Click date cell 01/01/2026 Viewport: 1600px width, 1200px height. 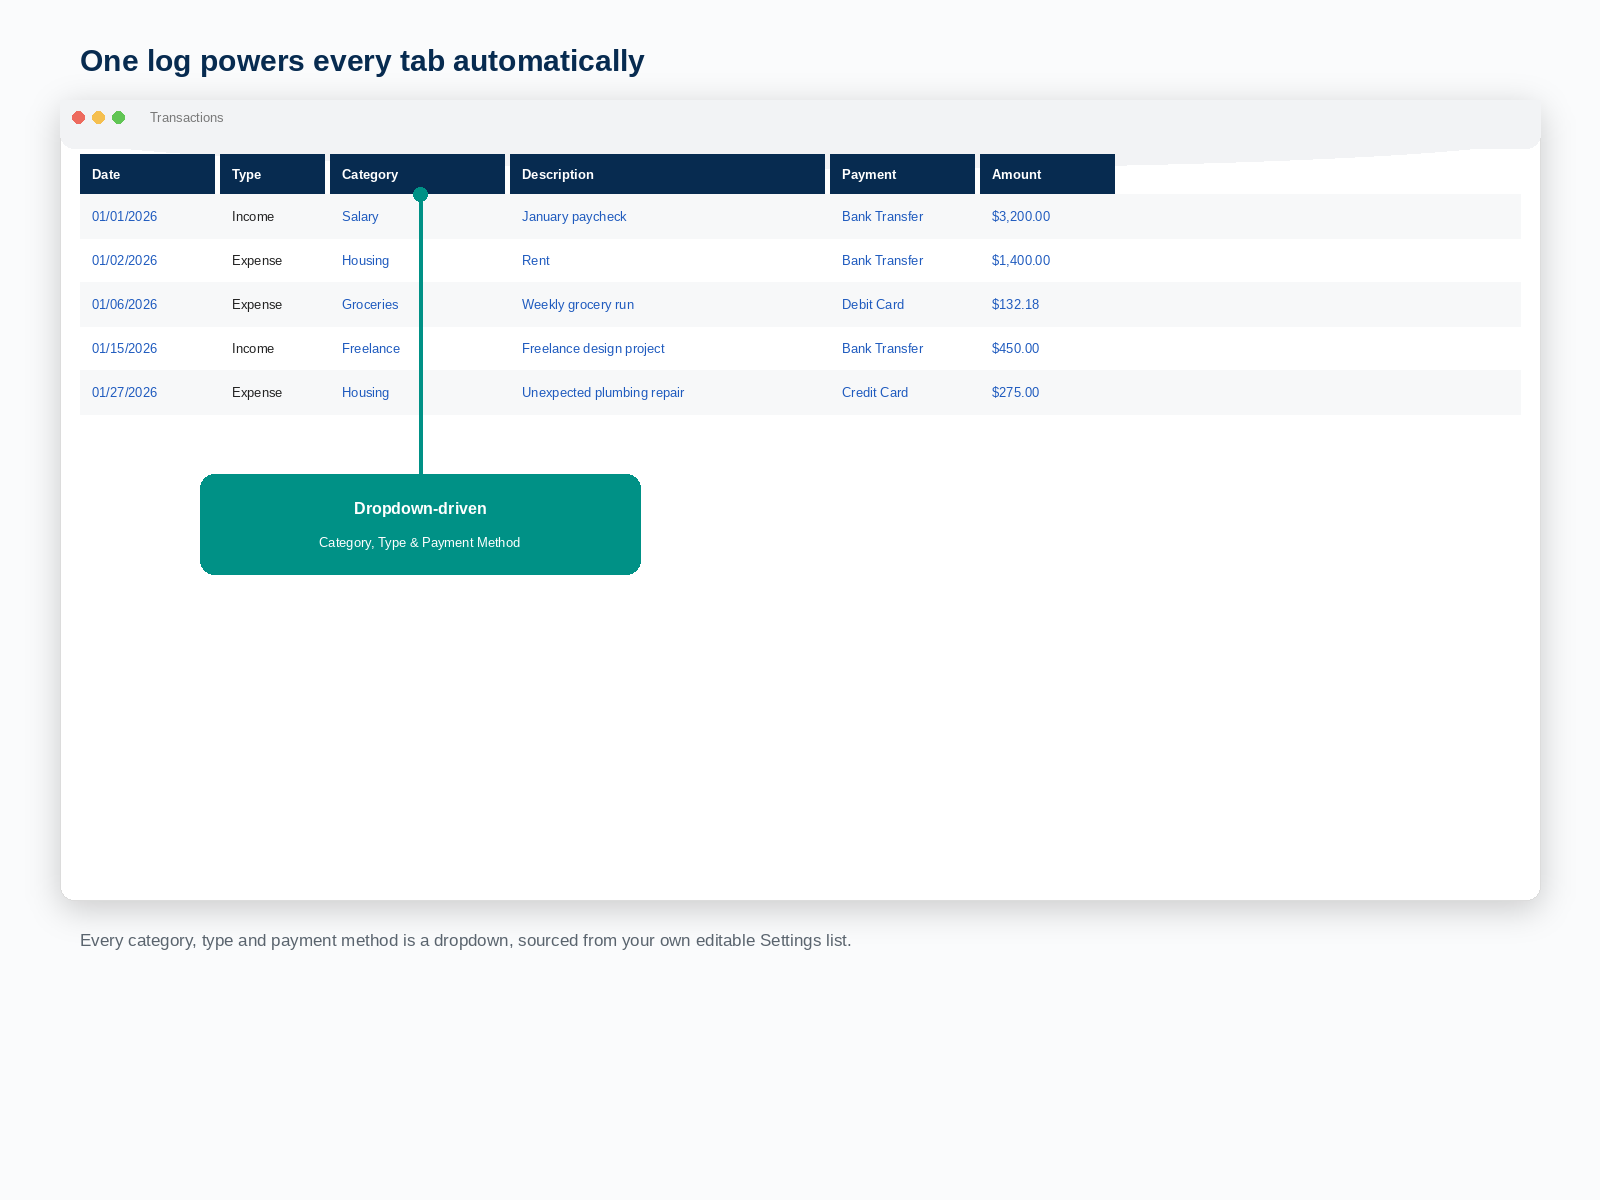coord(124,217)
